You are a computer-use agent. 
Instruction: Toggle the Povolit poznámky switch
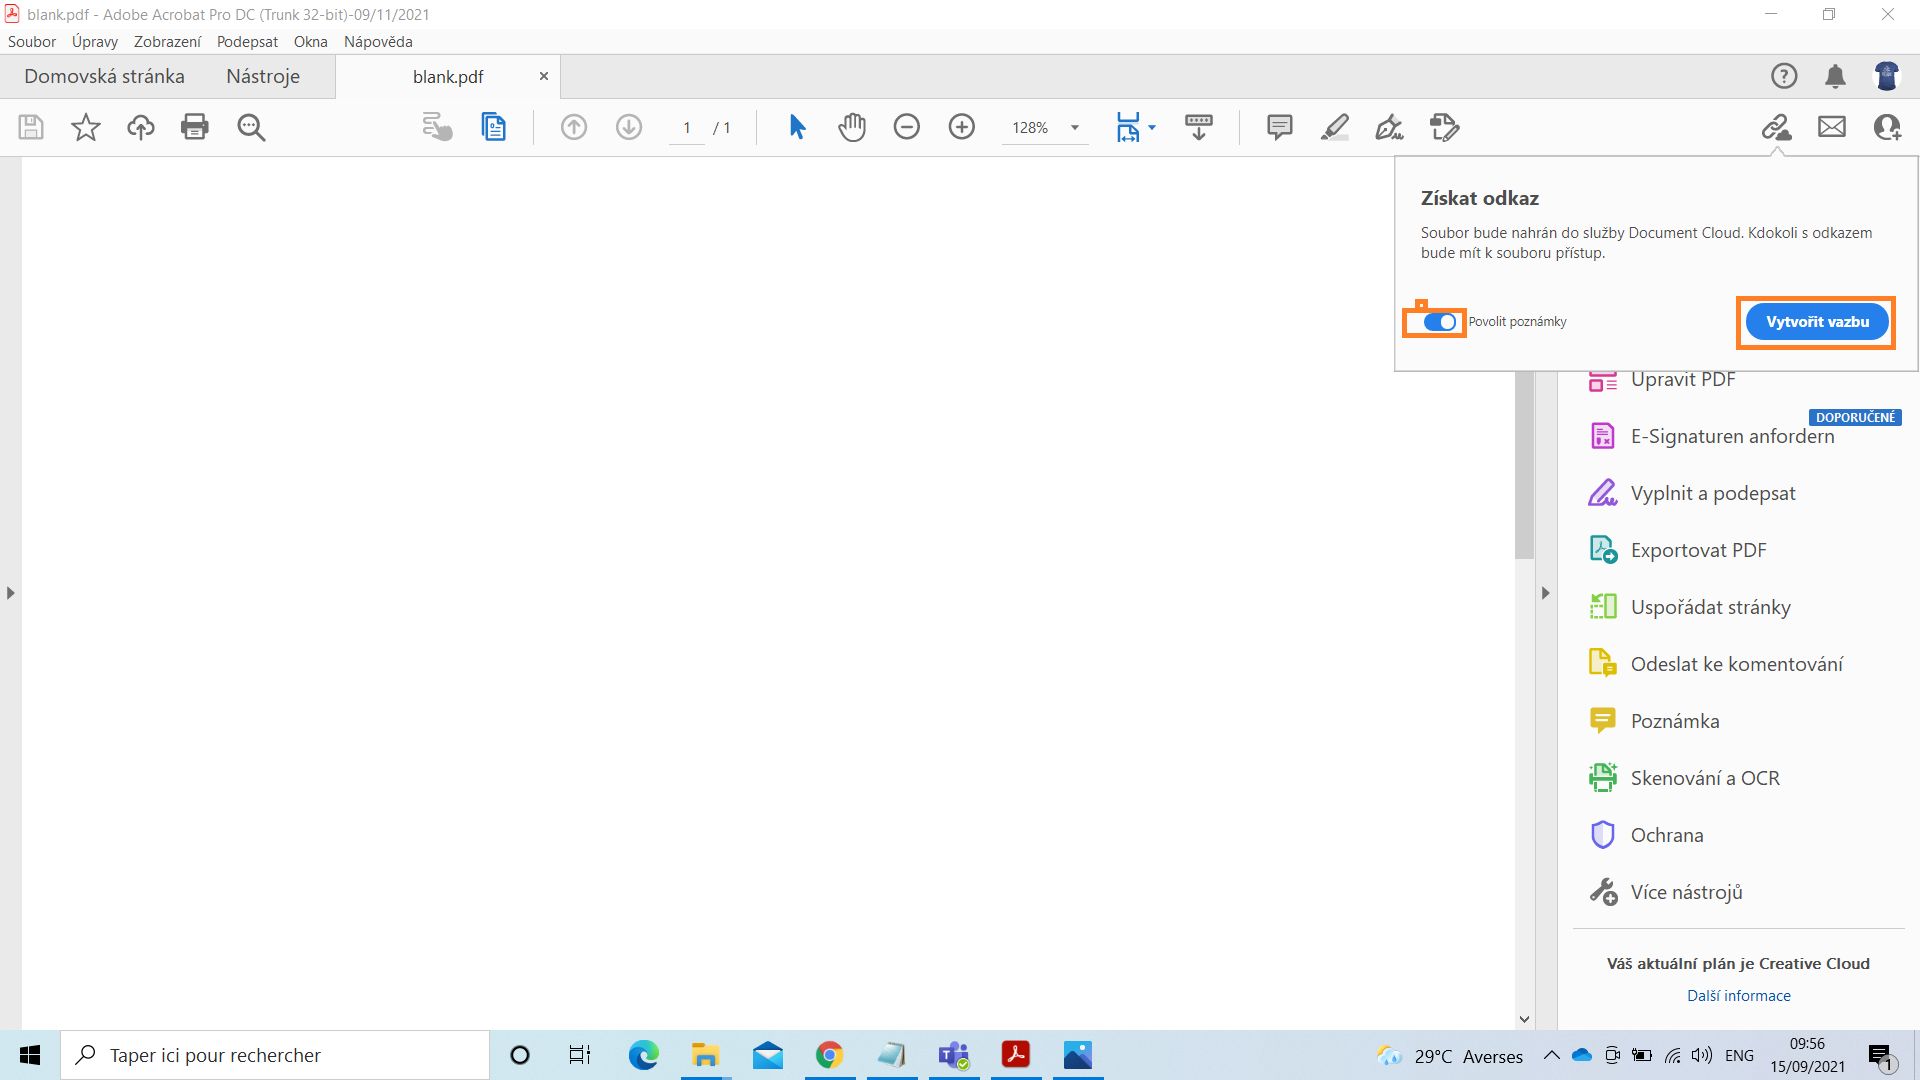pos(1439,322)
